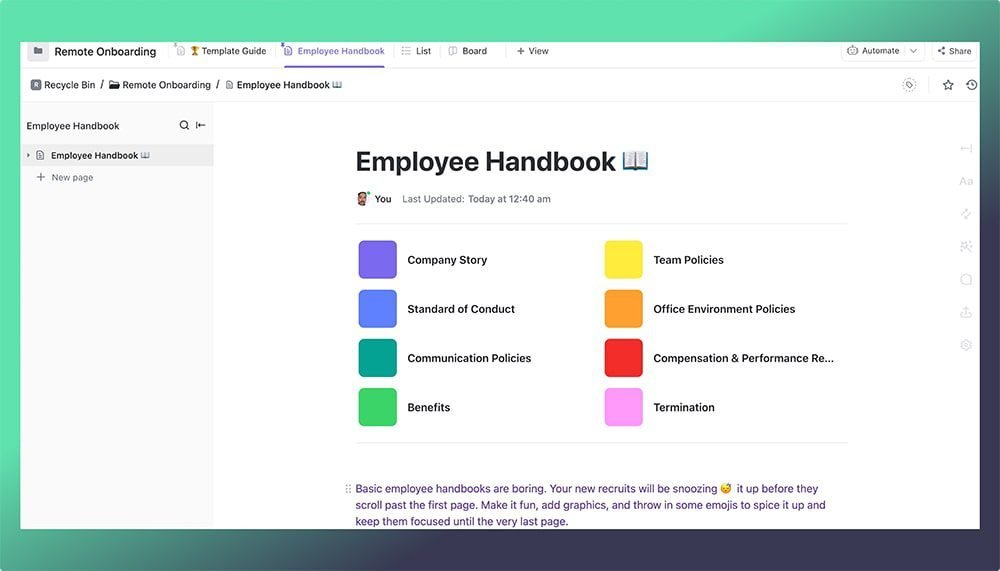
Task: Open the Benefits section link
Action: pos(429,407)
